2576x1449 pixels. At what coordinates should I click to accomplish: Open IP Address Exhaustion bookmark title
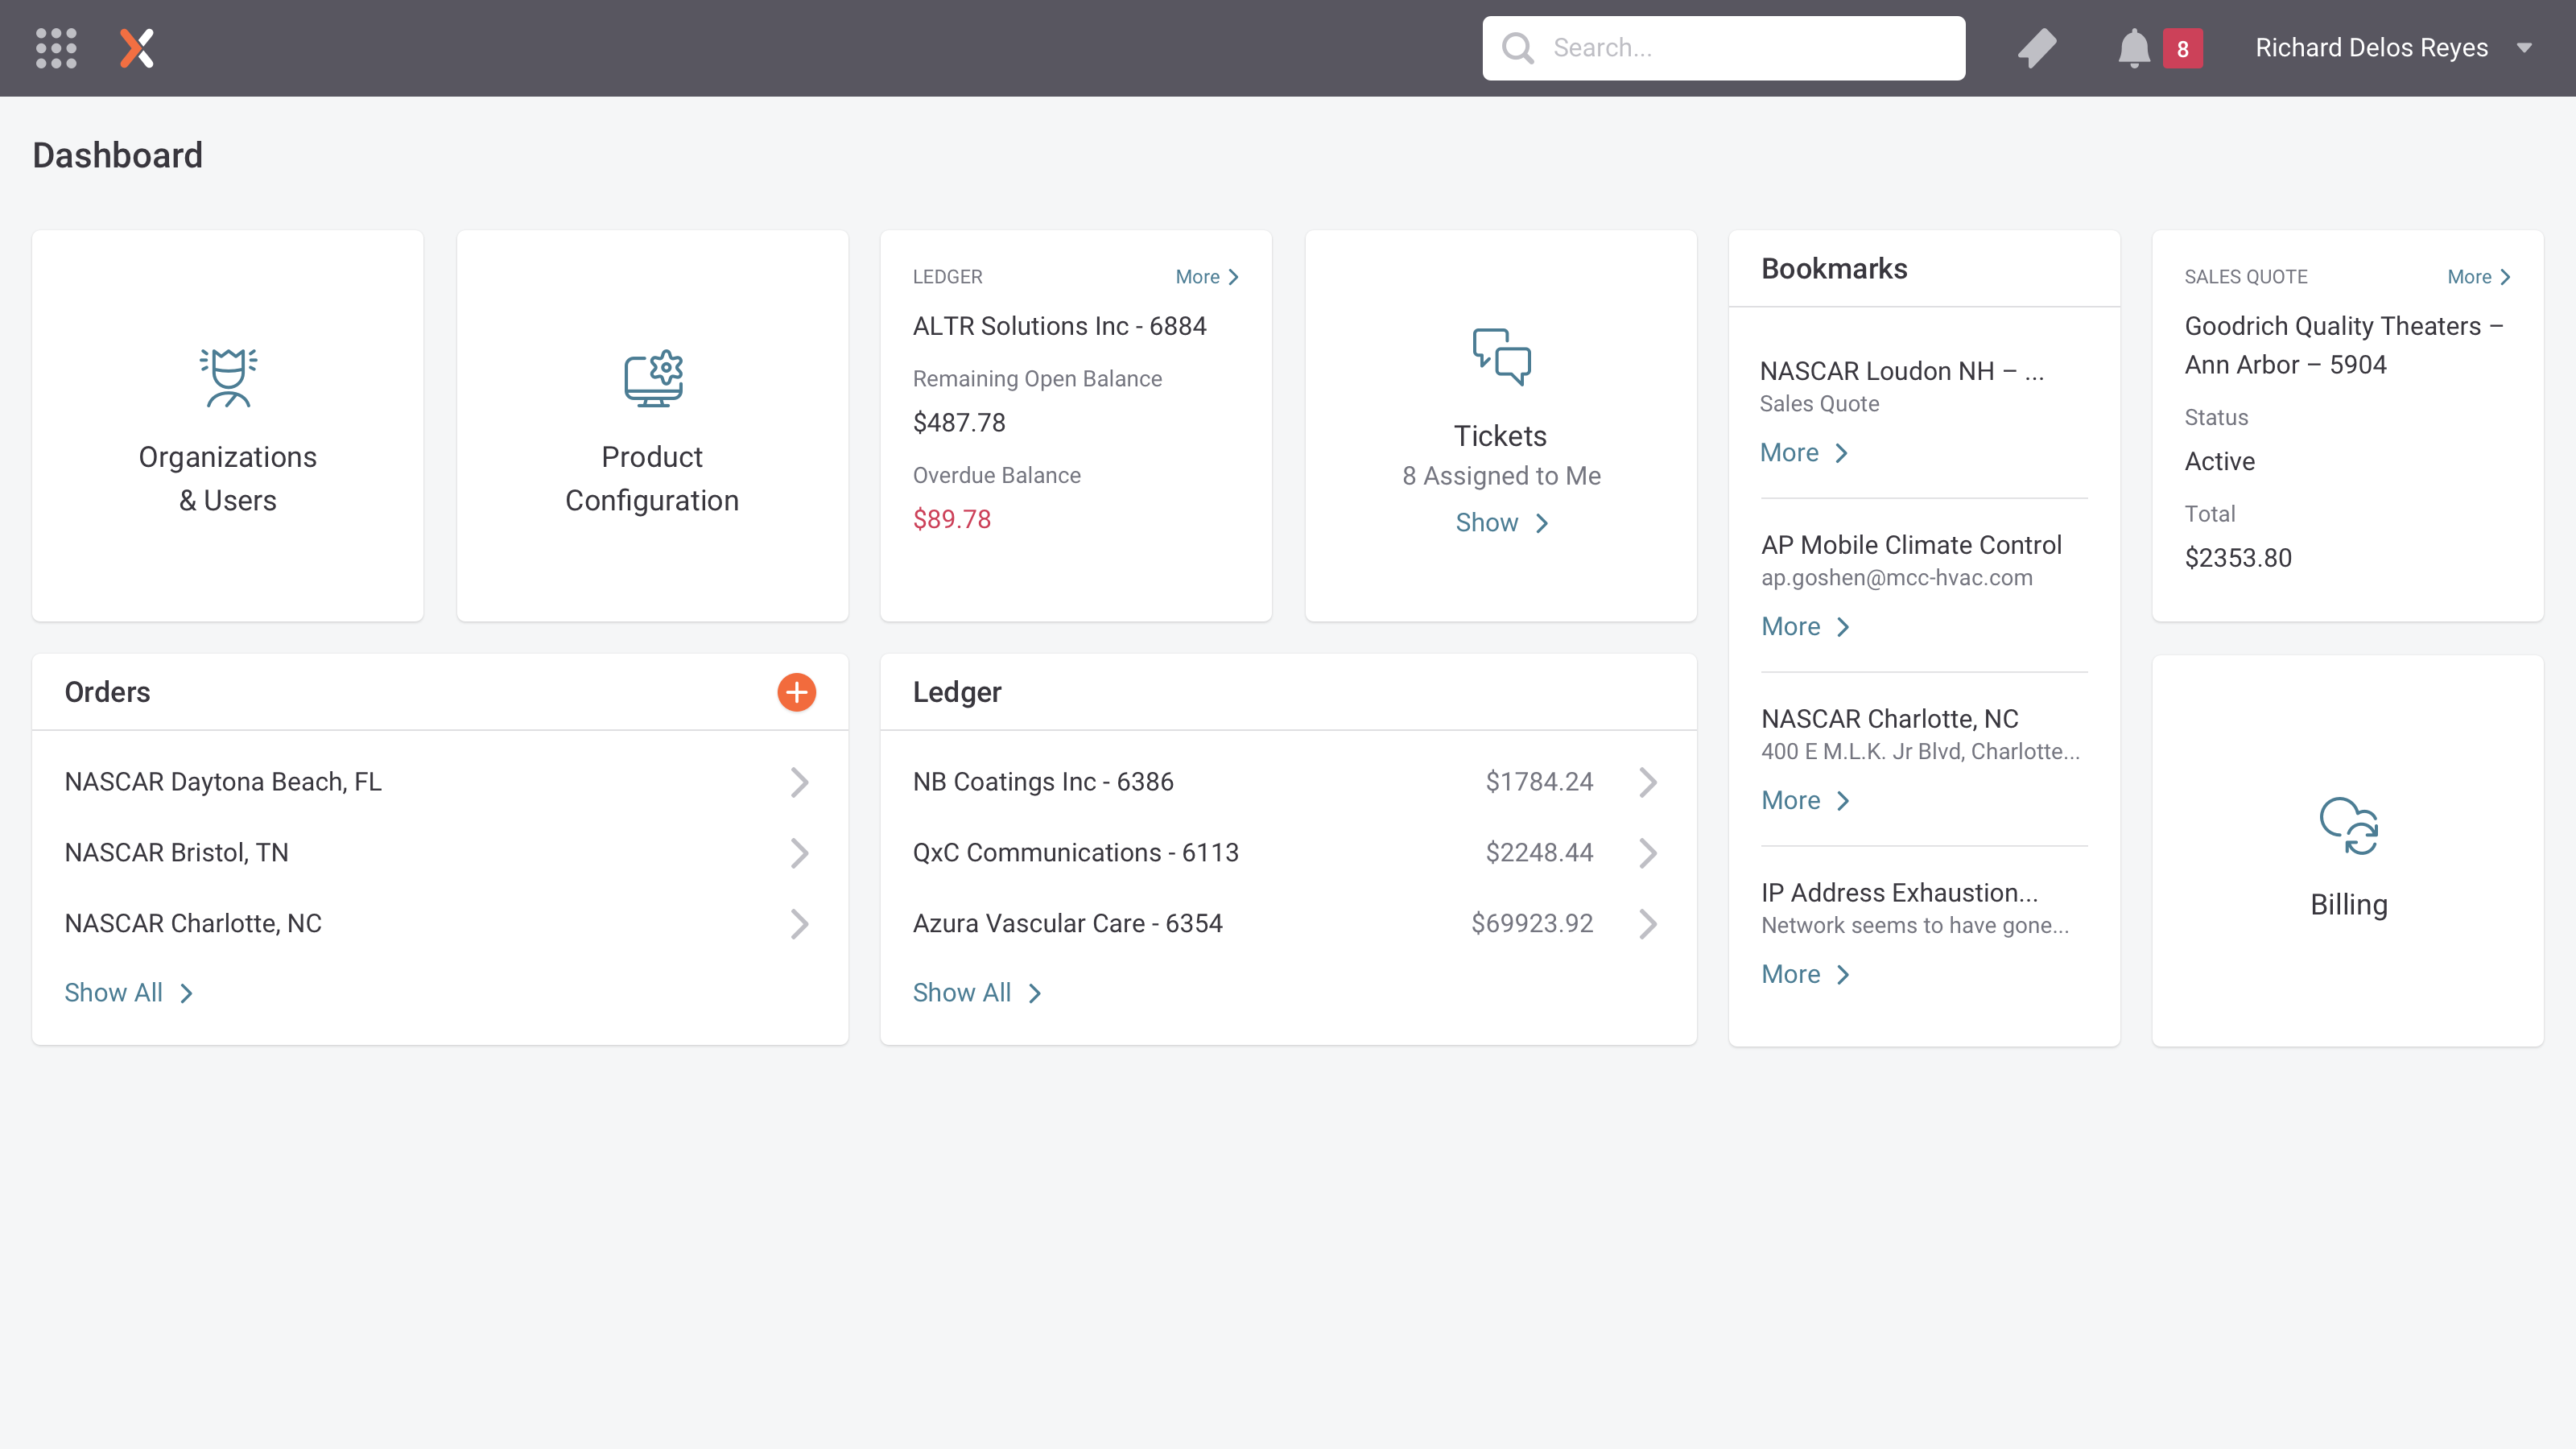pyautogui.click(x=1899, y=893)
